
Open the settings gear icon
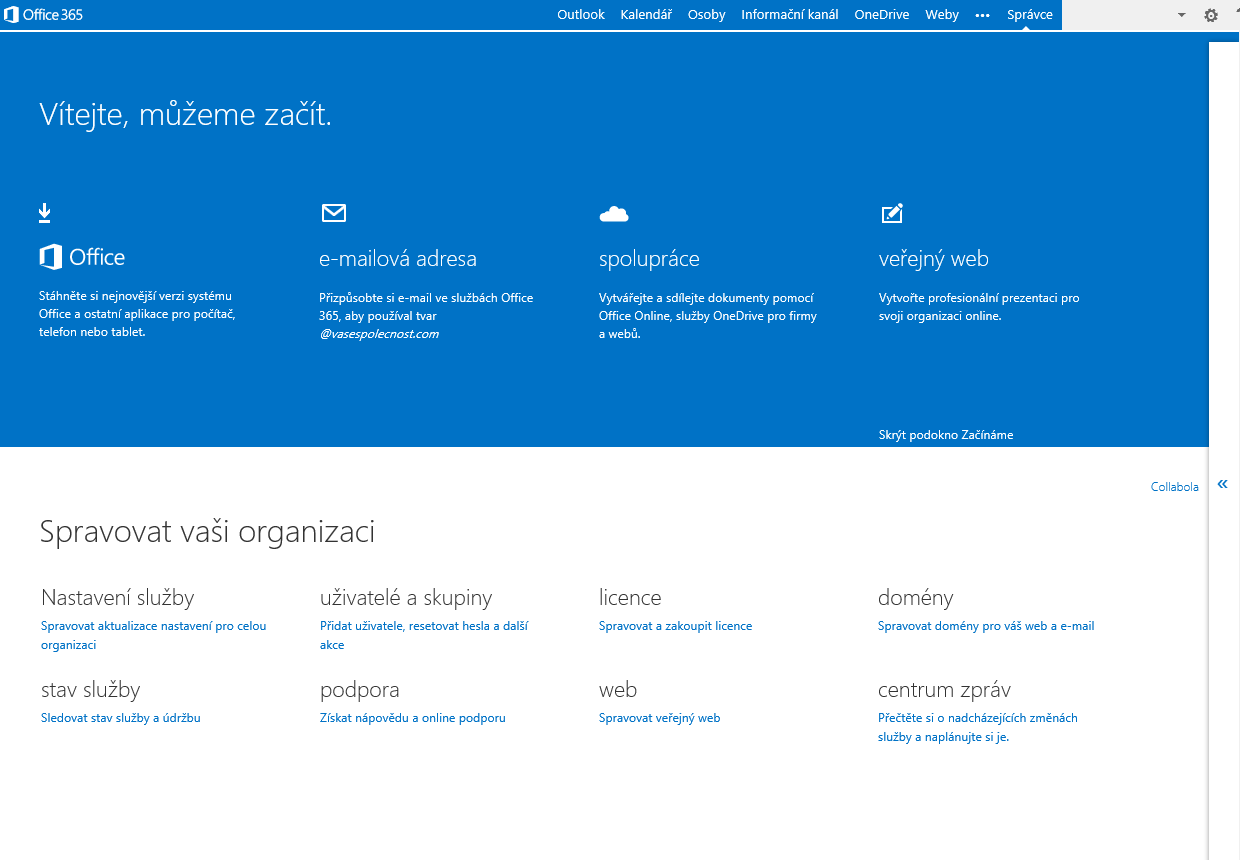click(x=1211, y=15)
